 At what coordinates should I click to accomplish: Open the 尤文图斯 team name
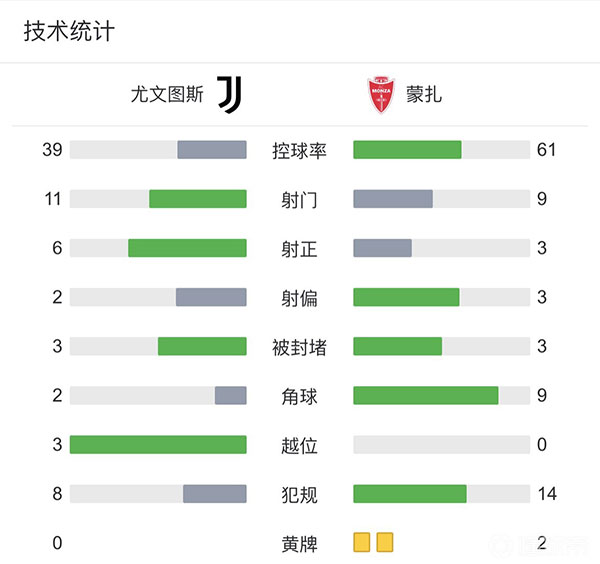click(167, 95)
